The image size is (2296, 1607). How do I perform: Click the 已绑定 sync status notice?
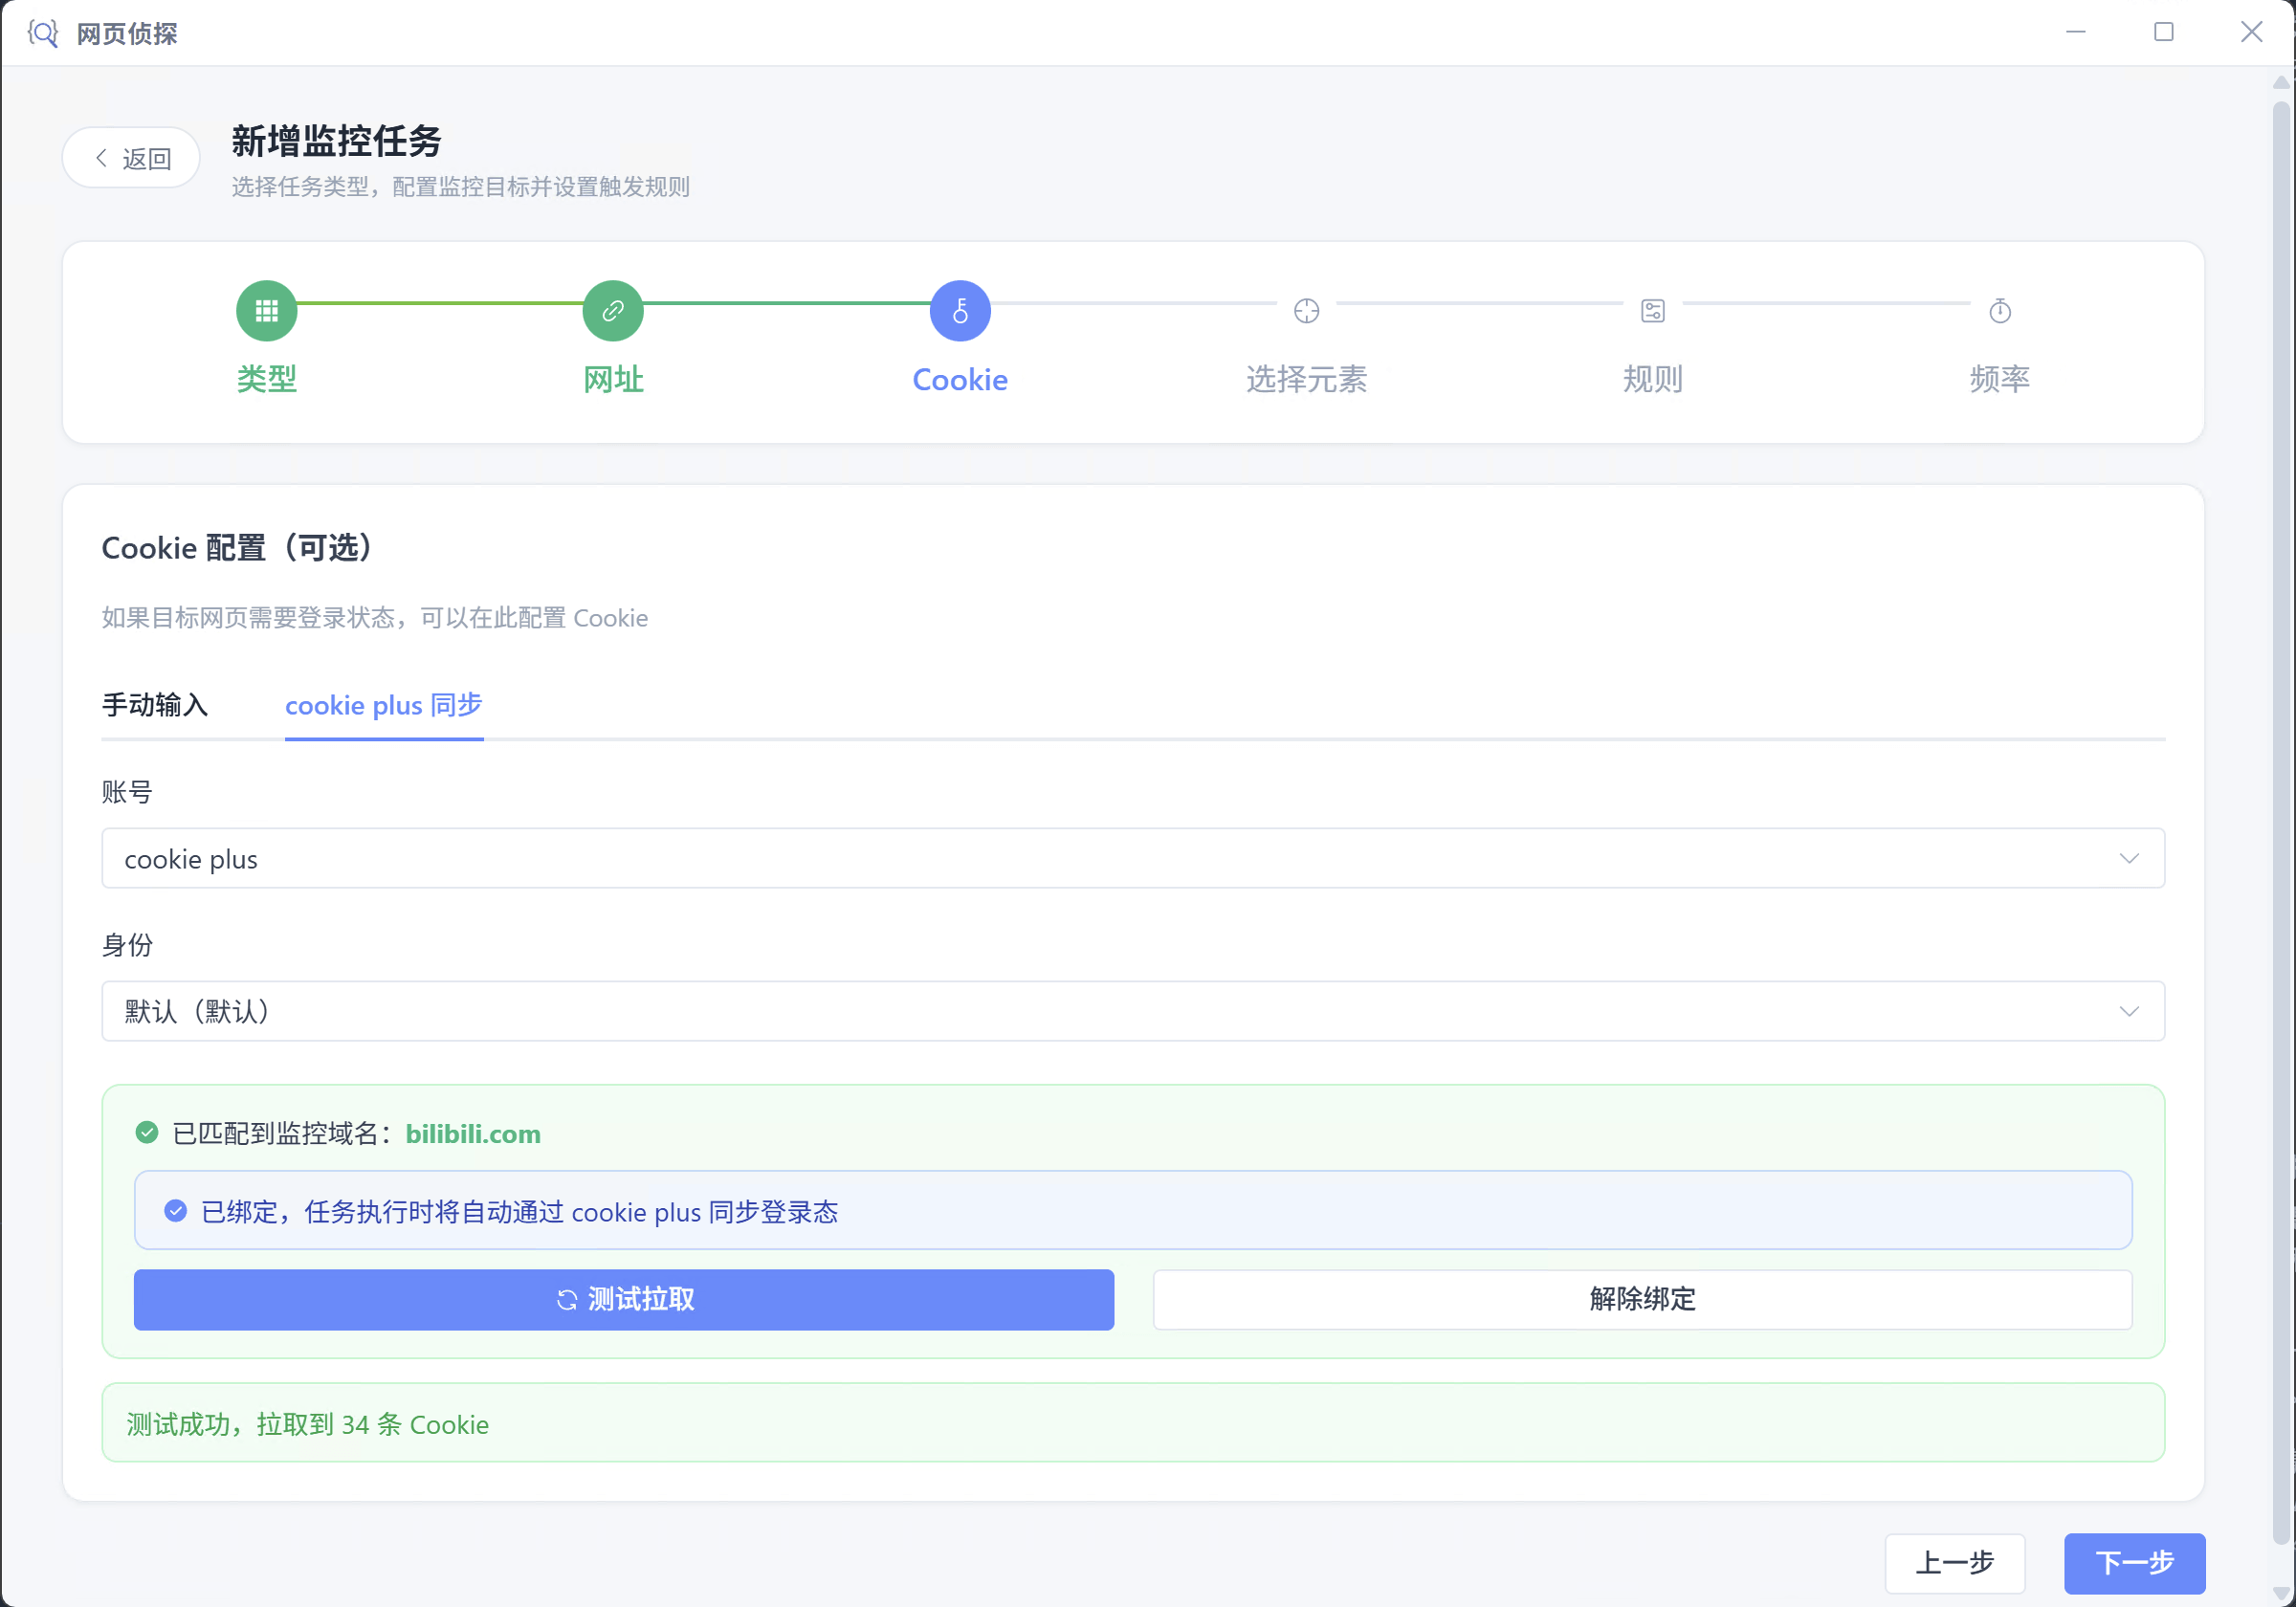pyautogui.click(x=1133, y=1210)
